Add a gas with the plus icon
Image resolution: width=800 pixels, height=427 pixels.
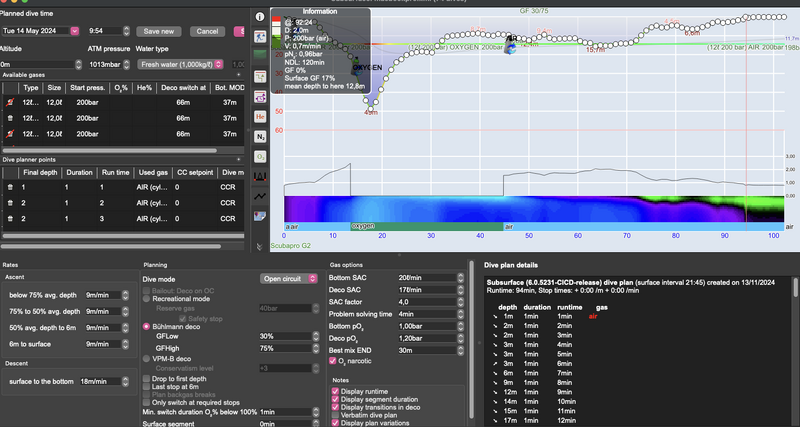tap(237, 75)
